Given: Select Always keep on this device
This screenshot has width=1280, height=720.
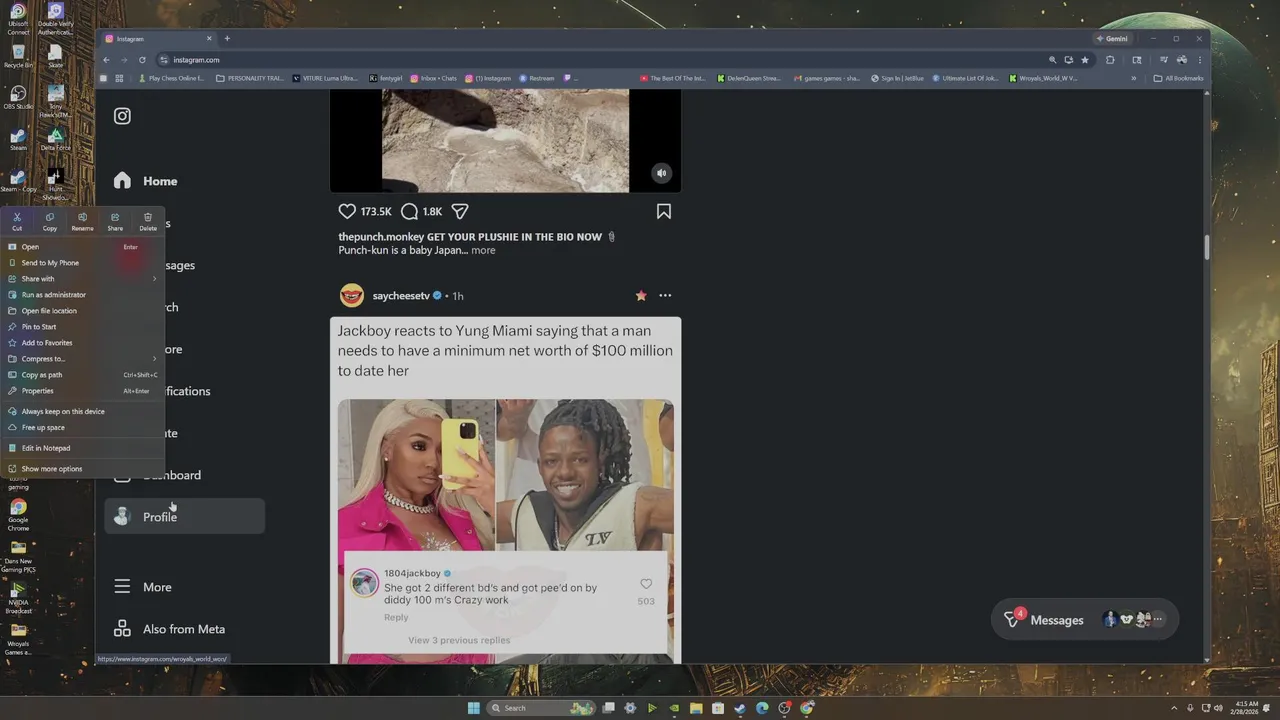Looking at the screenshot, I should [x=82, y=411].
